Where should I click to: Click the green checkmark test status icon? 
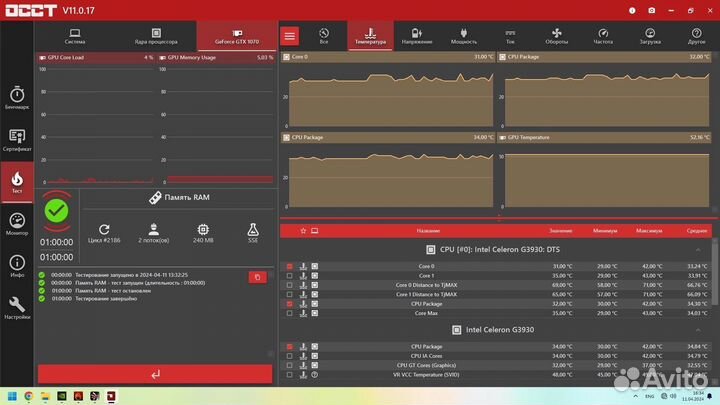tap(56, 211)
